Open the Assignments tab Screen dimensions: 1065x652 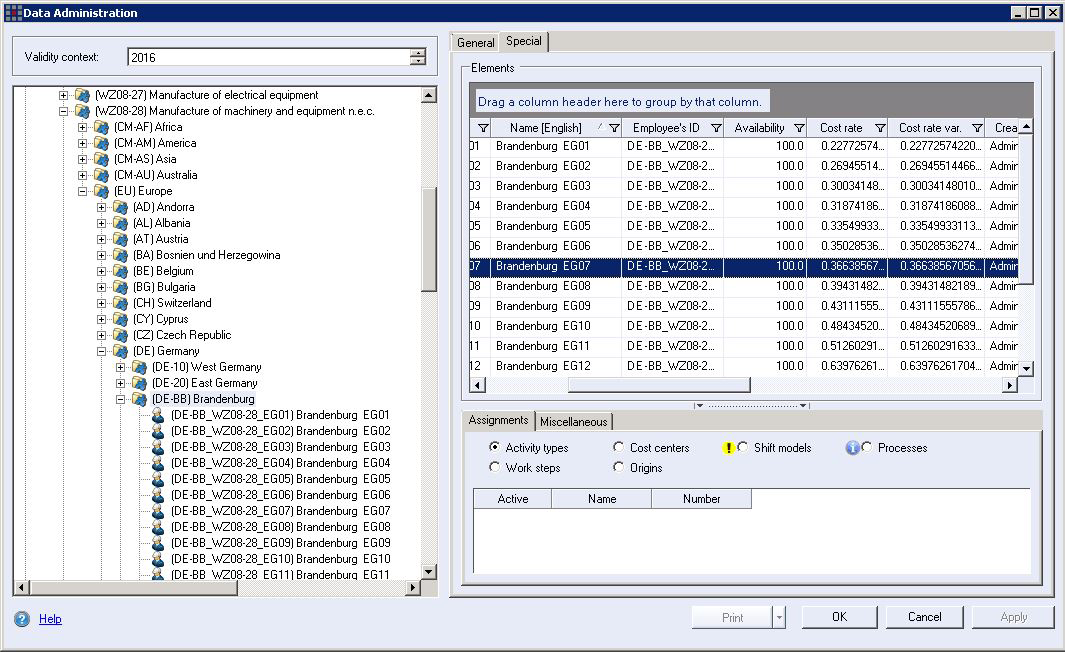(x=498, y=420)
